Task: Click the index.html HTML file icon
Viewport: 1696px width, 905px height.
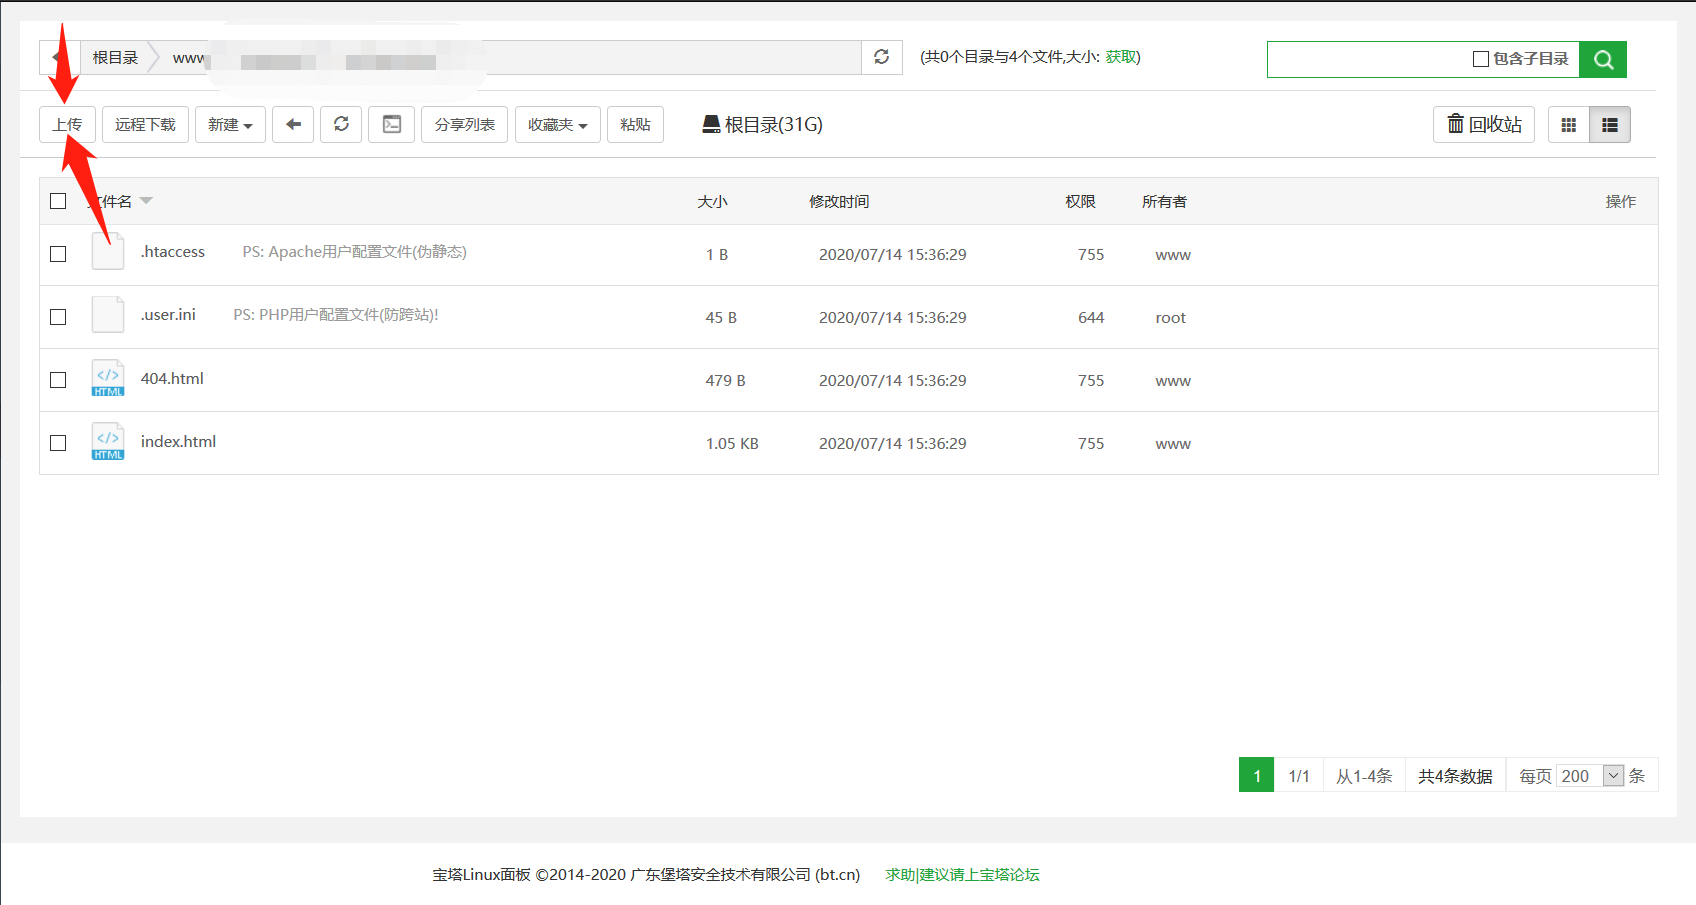Action: tap(108, 441)
